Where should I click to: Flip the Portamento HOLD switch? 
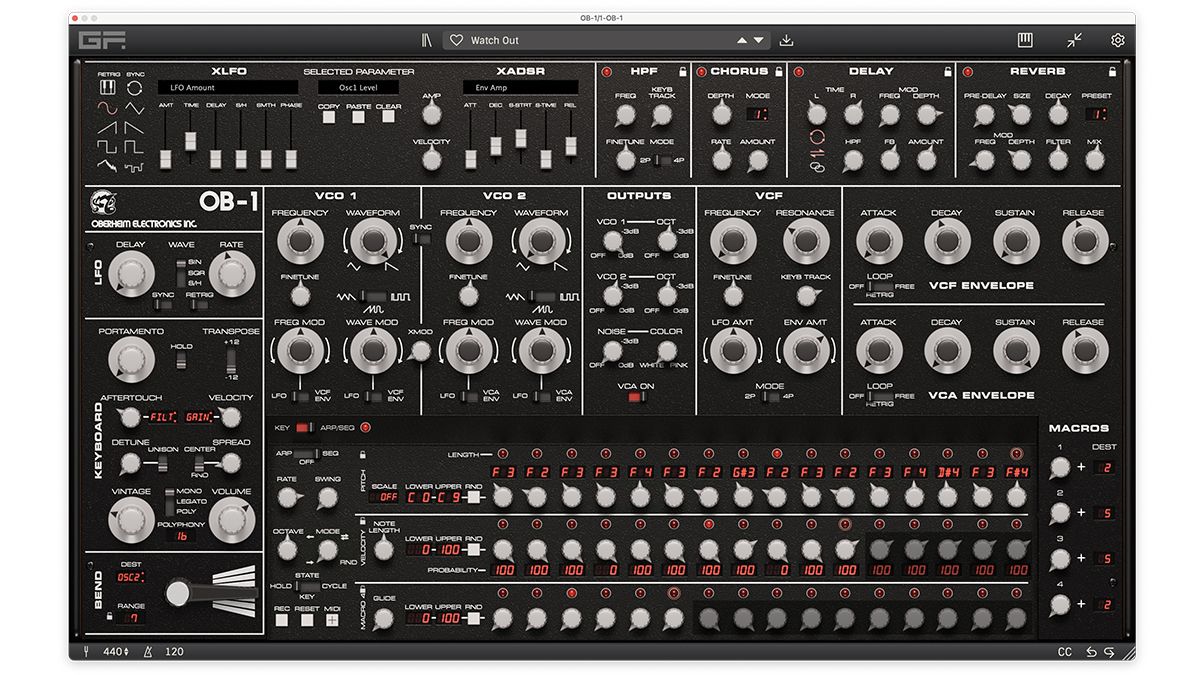(182, 359)
